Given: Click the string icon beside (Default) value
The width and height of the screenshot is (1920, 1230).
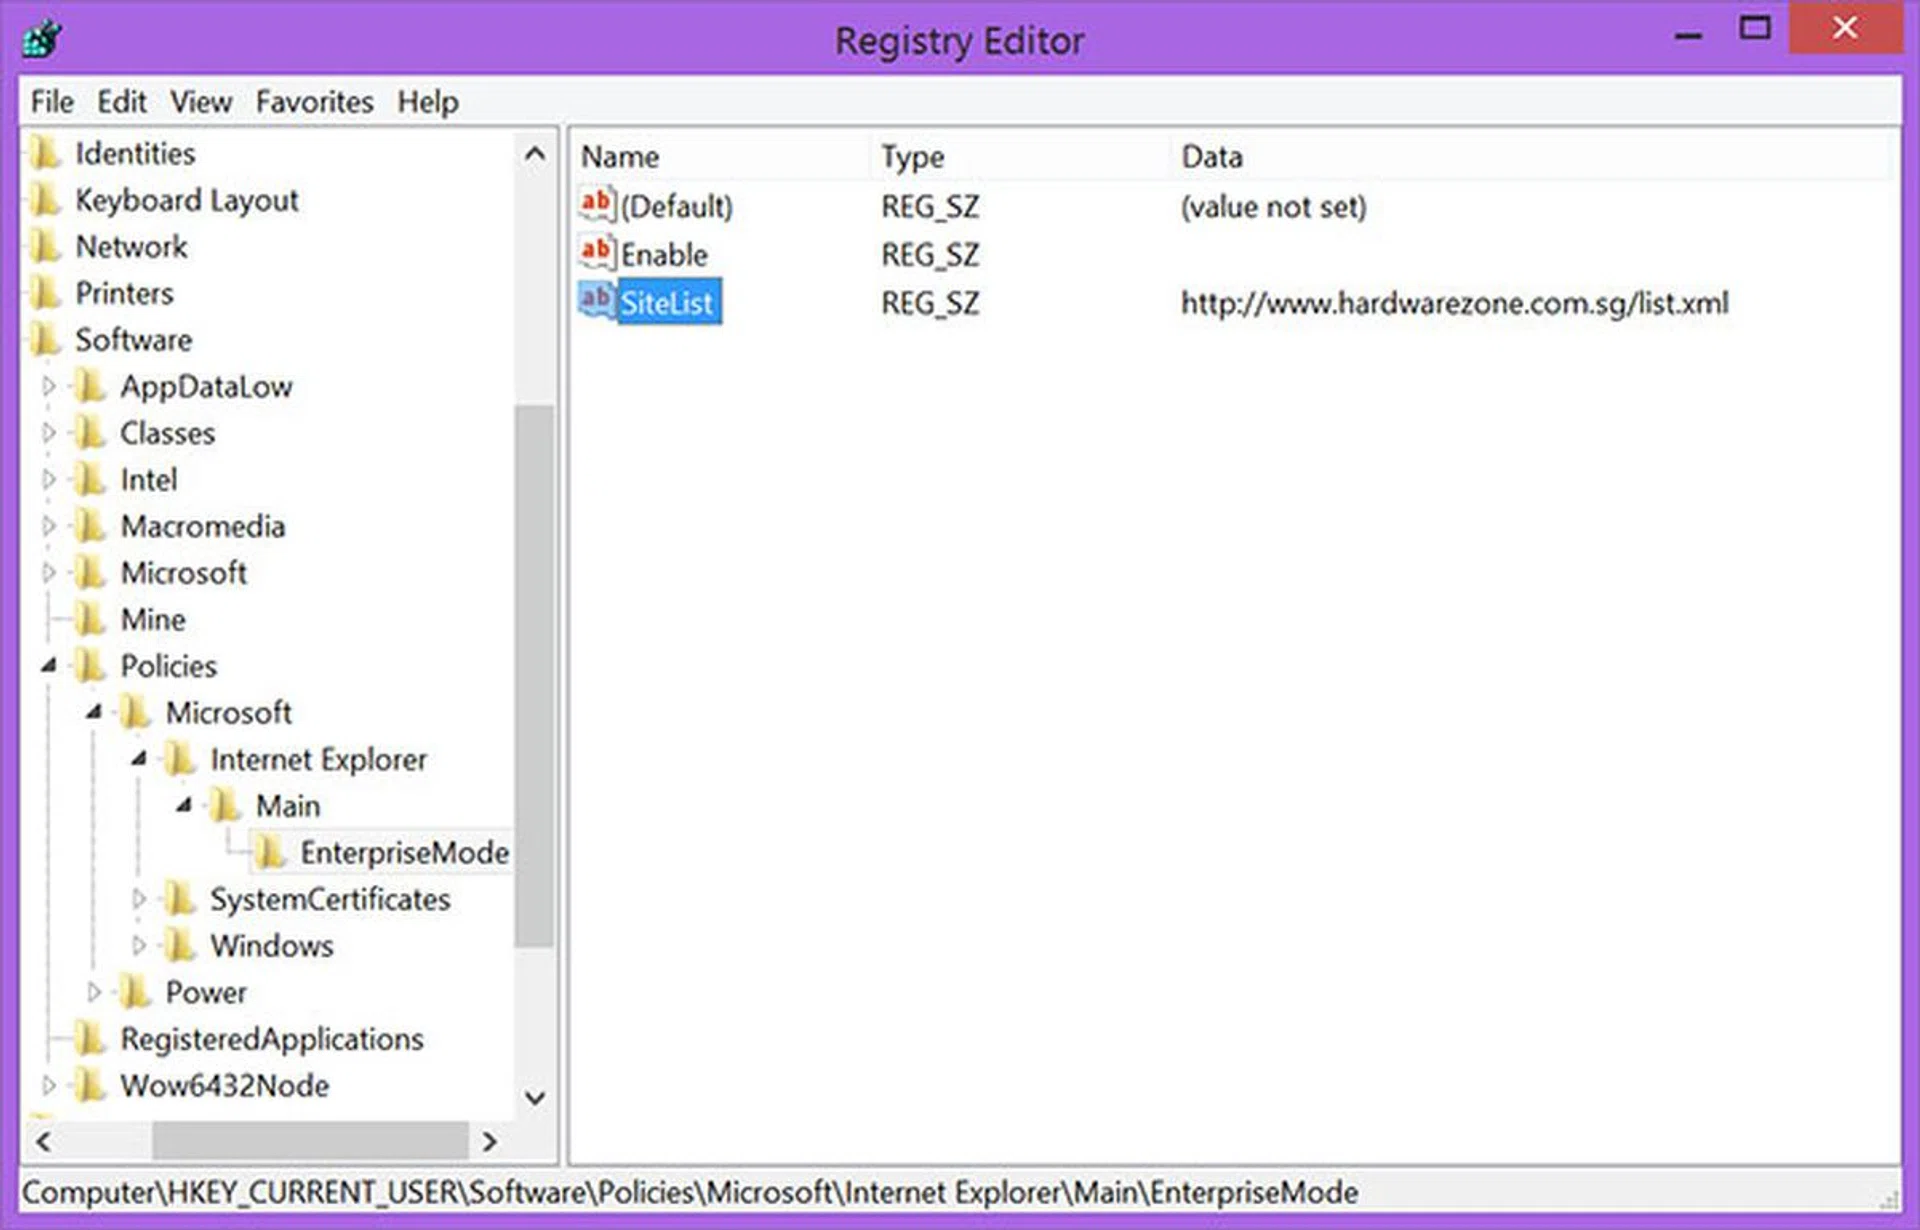Looking at the screenshot, I should click(x=596, y=205).
